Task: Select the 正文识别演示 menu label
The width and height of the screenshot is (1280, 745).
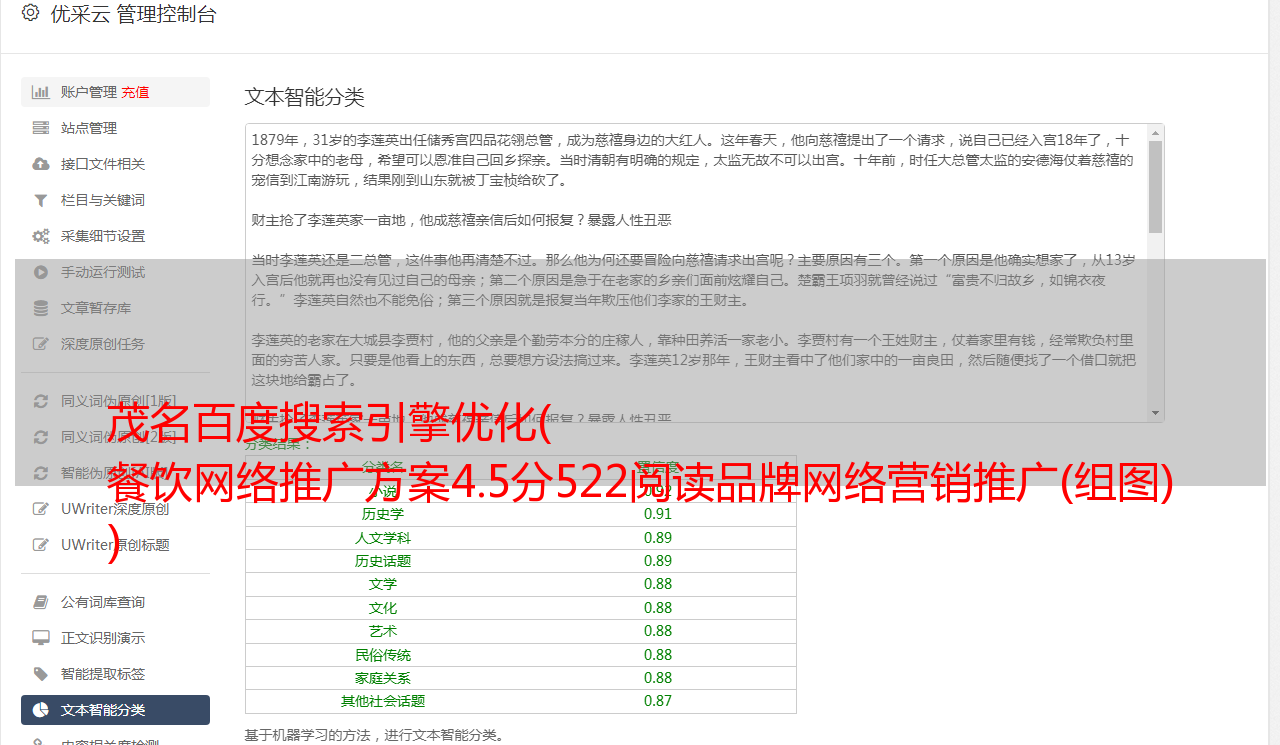Action: [103, 638]
